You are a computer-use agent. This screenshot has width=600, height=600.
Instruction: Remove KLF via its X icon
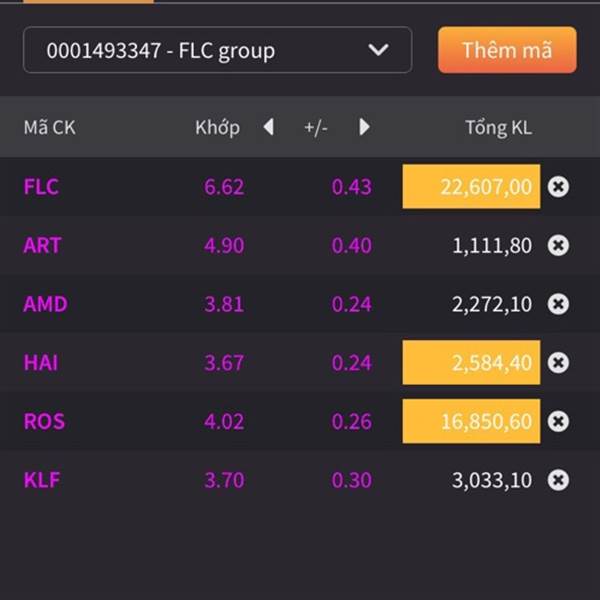click(x=558, y=480)
